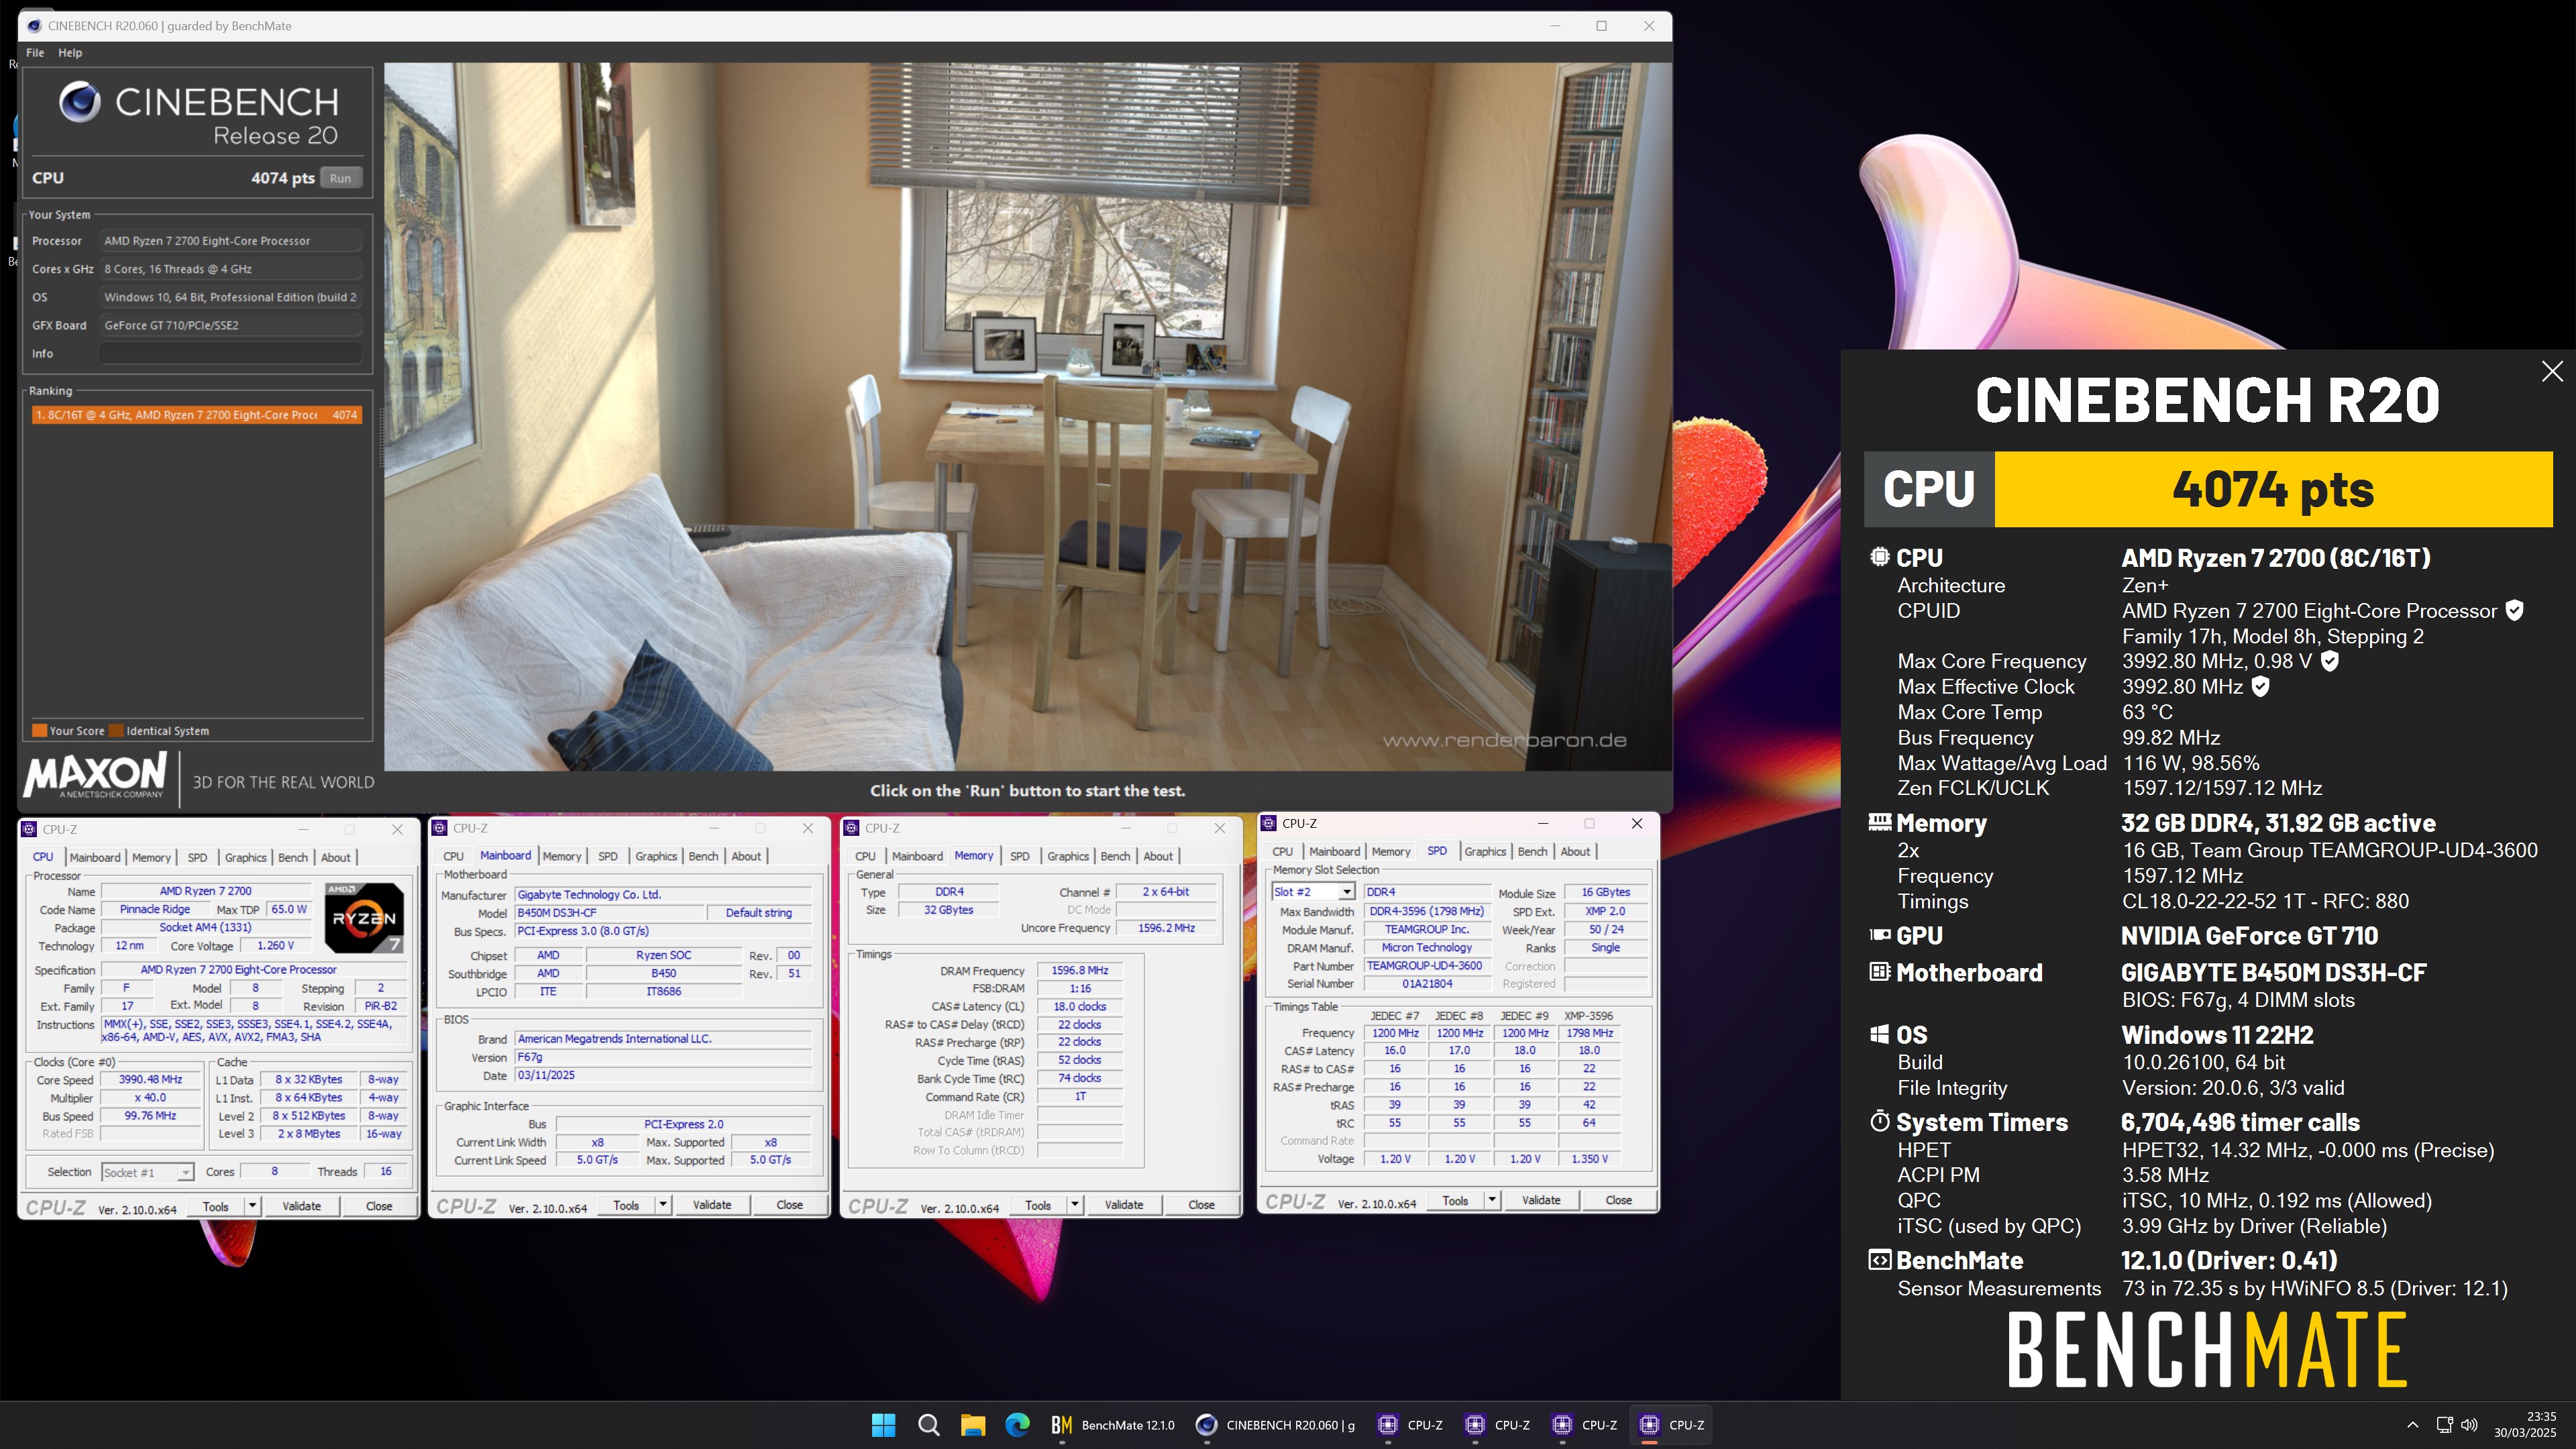Click CPUID verified shield icon

[2514, 610]
